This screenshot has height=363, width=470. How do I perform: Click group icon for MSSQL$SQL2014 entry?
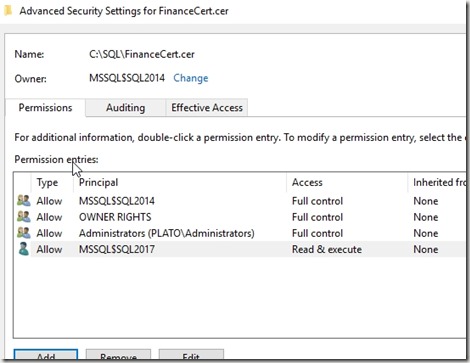(24, 201)
